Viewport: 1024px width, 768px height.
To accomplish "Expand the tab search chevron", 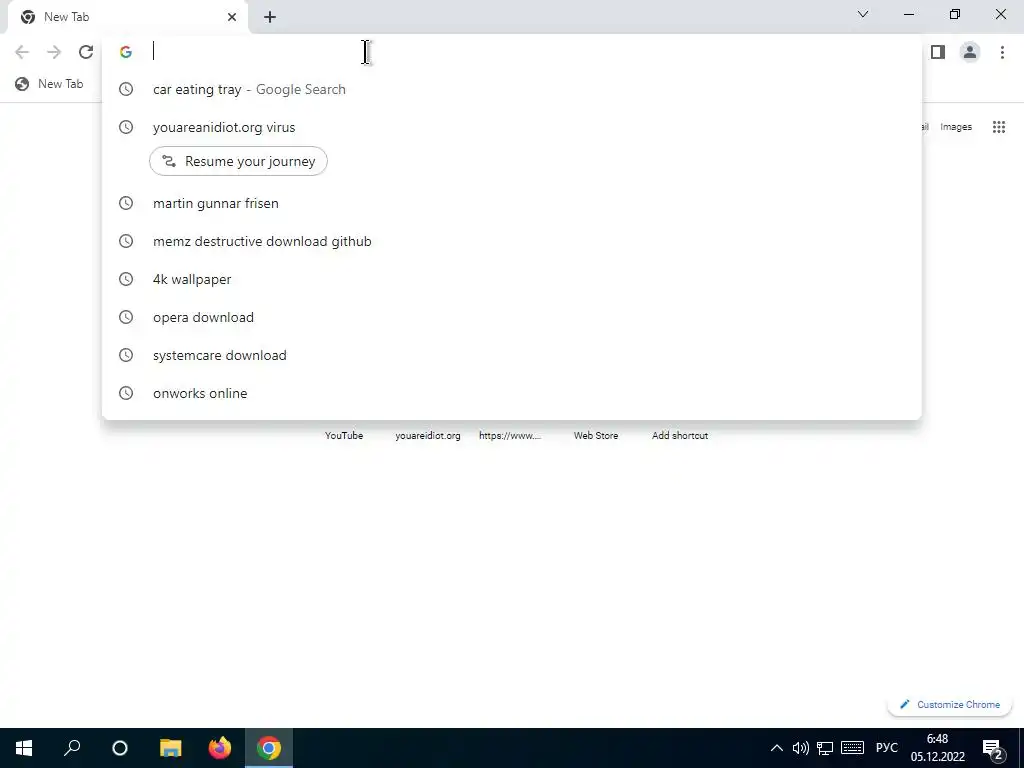I will (x=863, y=14).
